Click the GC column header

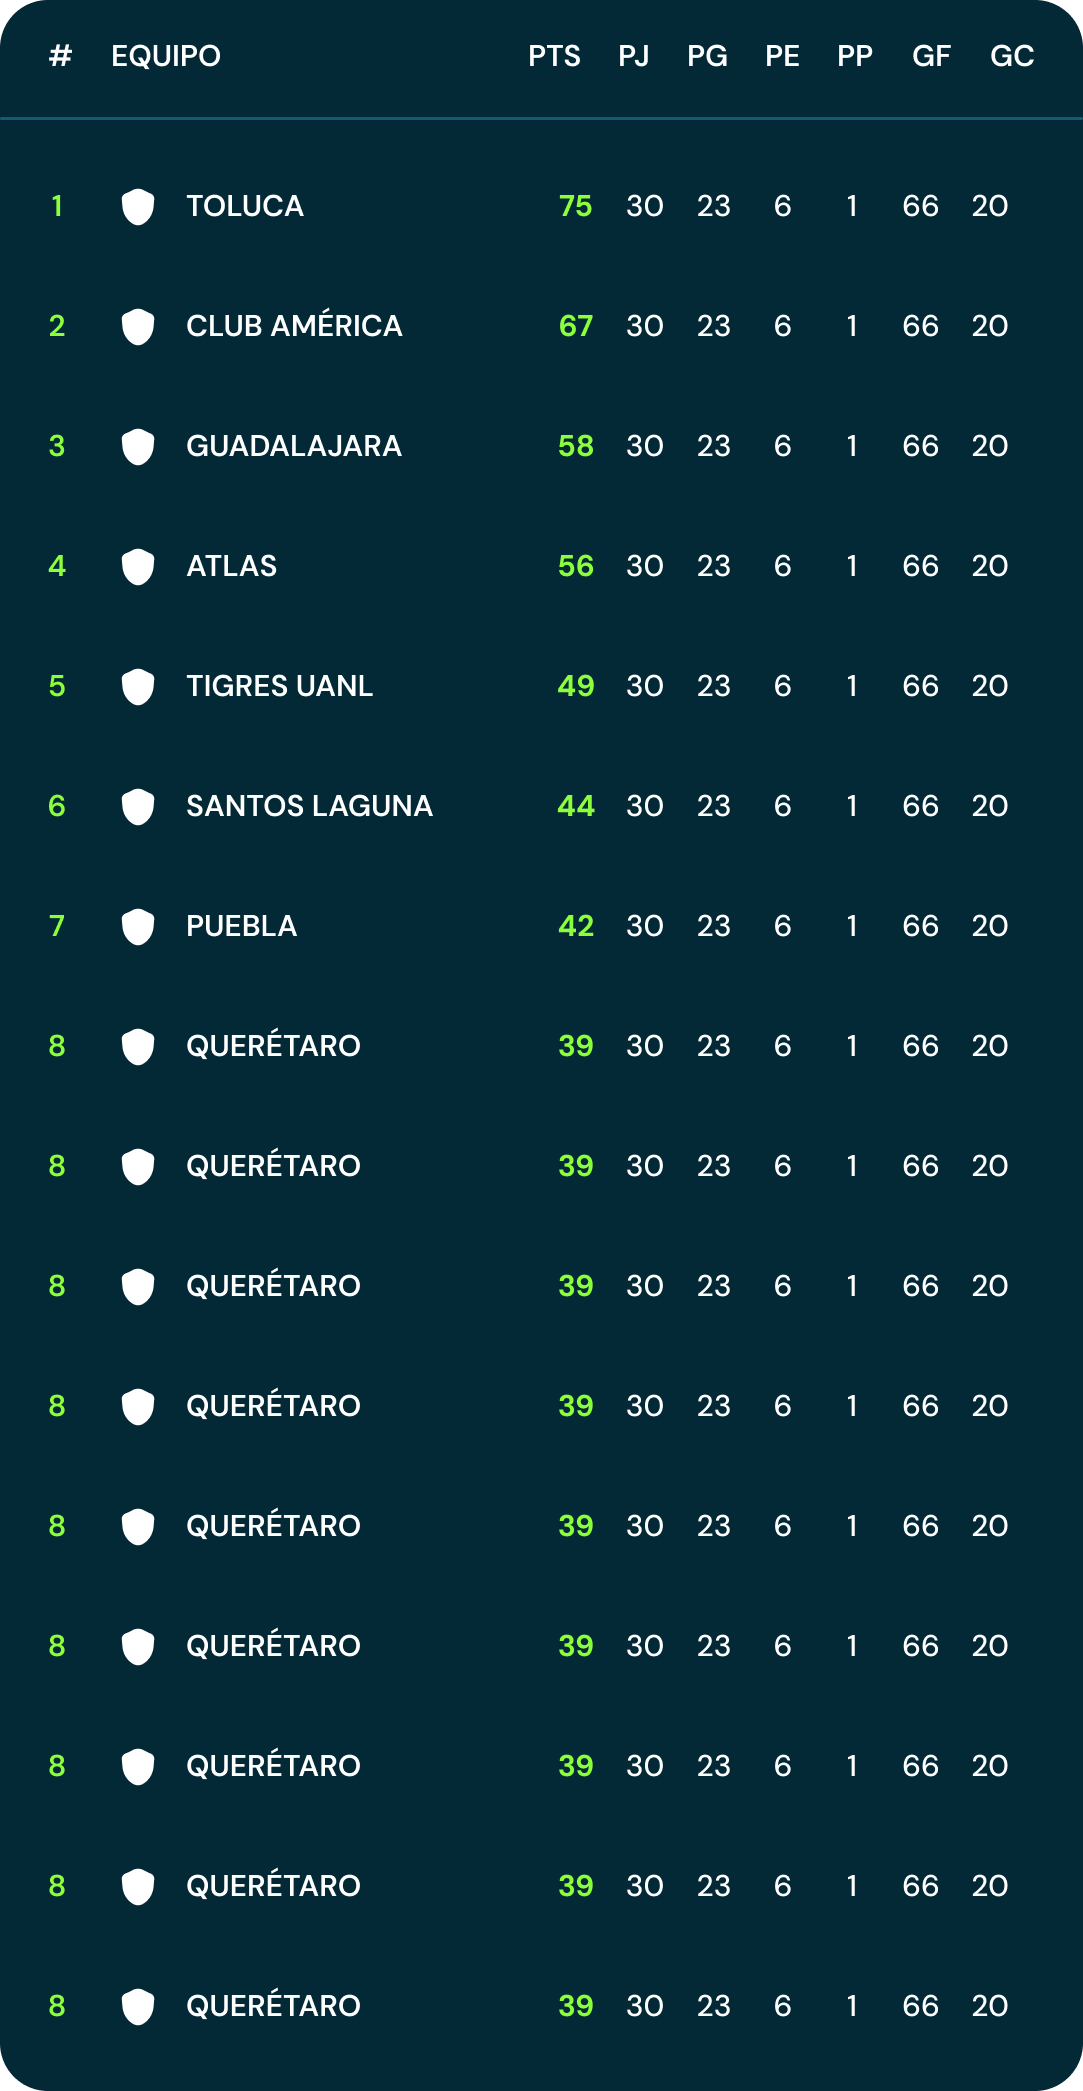(1012, 56)
